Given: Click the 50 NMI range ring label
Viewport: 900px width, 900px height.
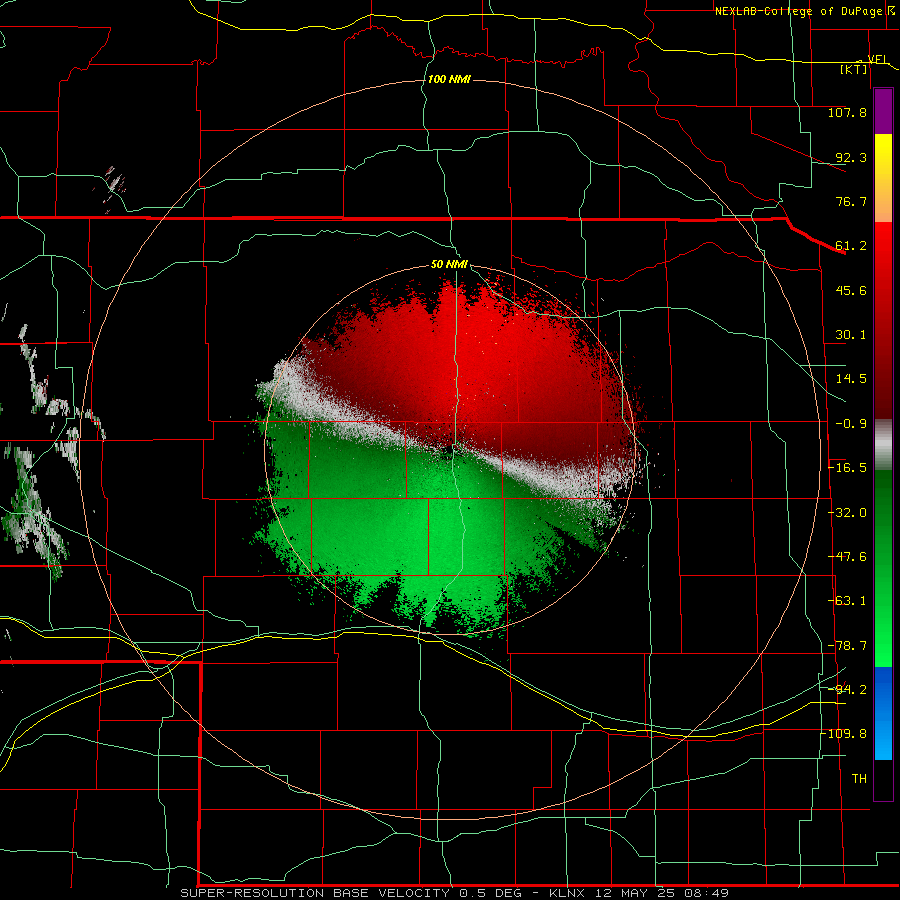Looking at the screenshot, I should (449, 264).
